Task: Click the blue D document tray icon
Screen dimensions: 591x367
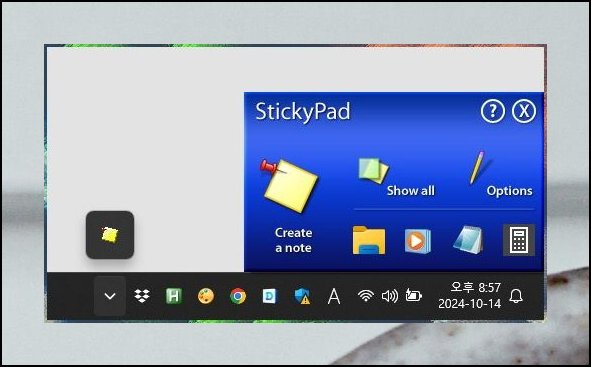Action: pyautogui.click(x=269, y=296)
